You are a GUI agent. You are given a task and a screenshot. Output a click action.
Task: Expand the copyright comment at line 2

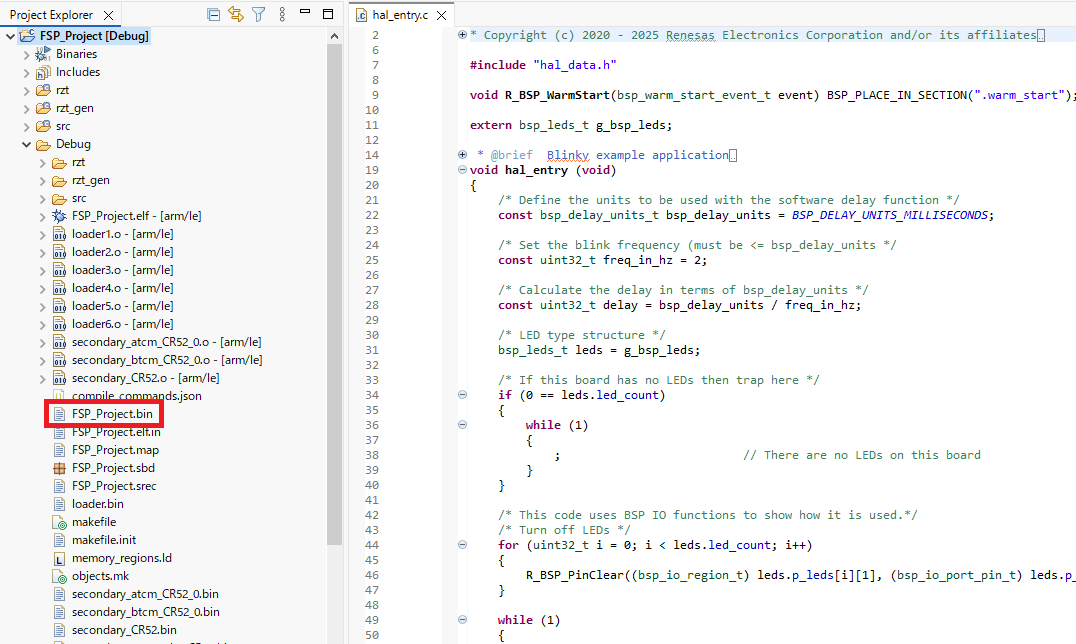pos(461,34)
